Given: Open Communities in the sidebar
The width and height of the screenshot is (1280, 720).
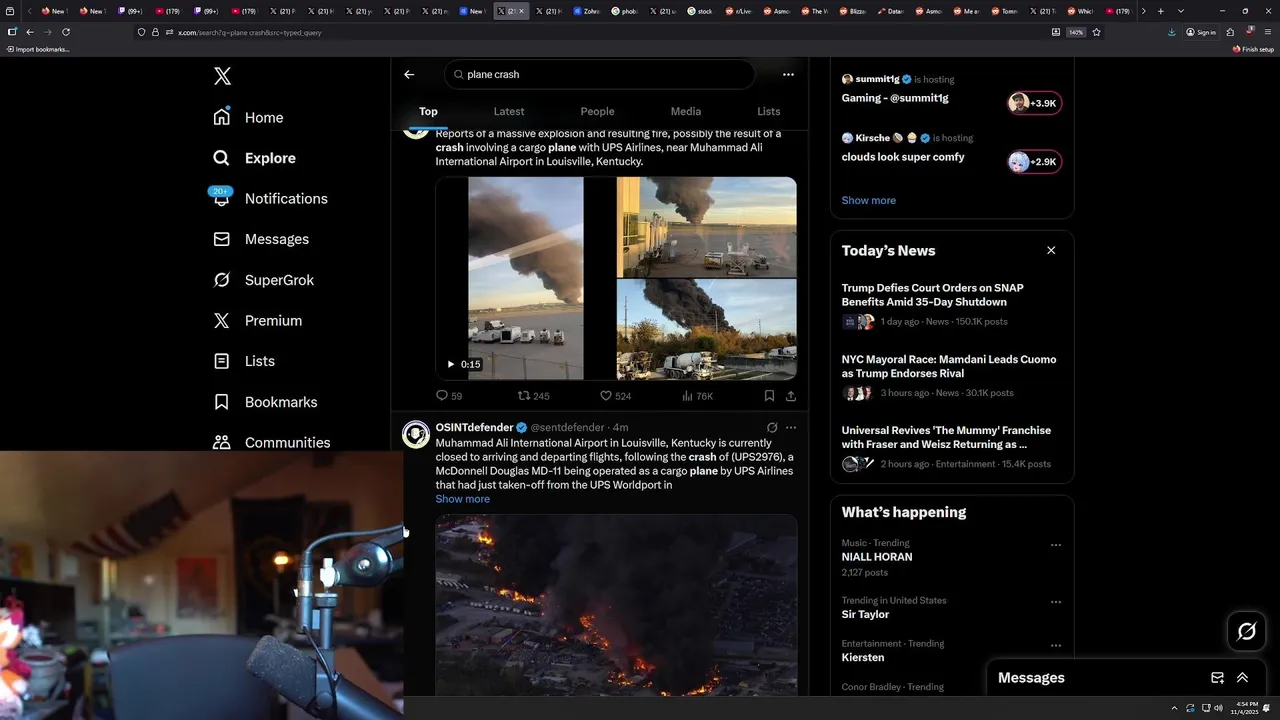Looking at the screenshot, I should 272,442.
